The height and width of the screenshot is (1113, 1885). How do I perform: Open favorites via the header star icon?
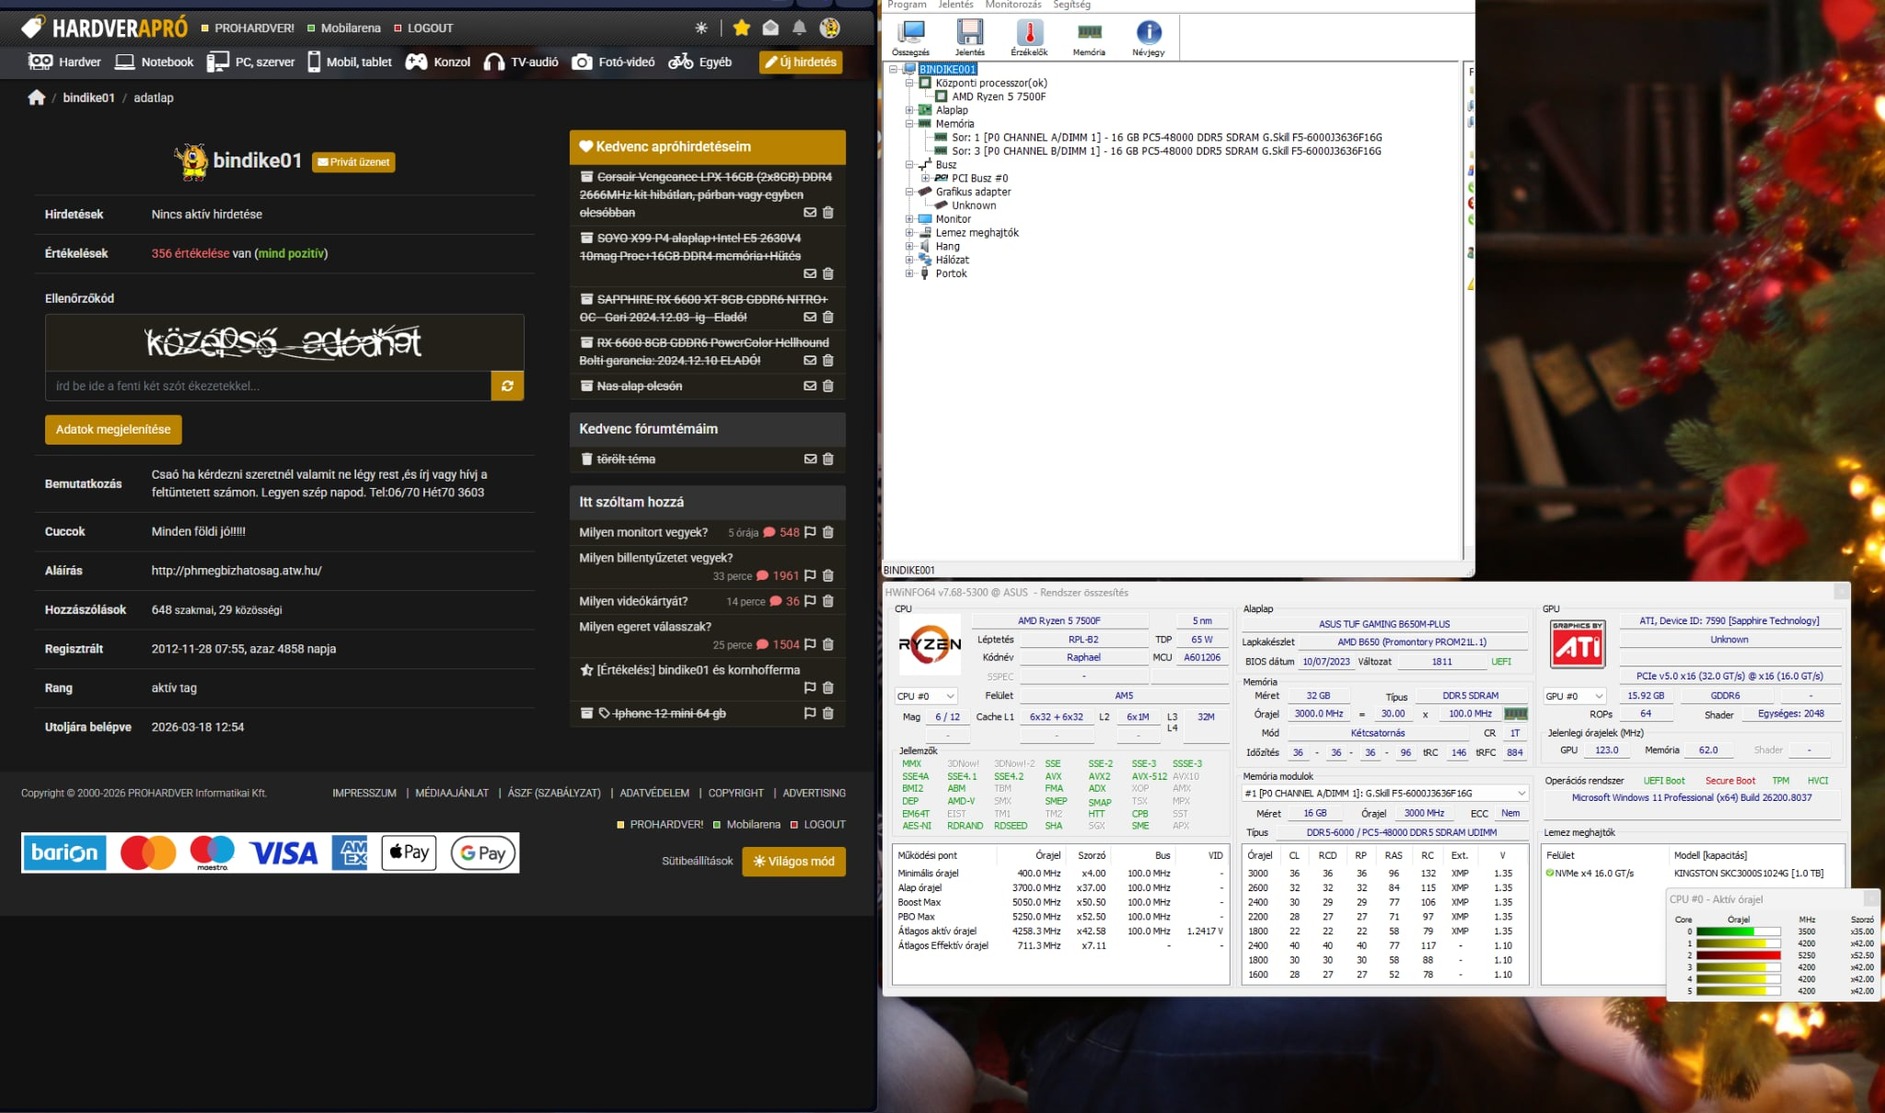[741, 28]
